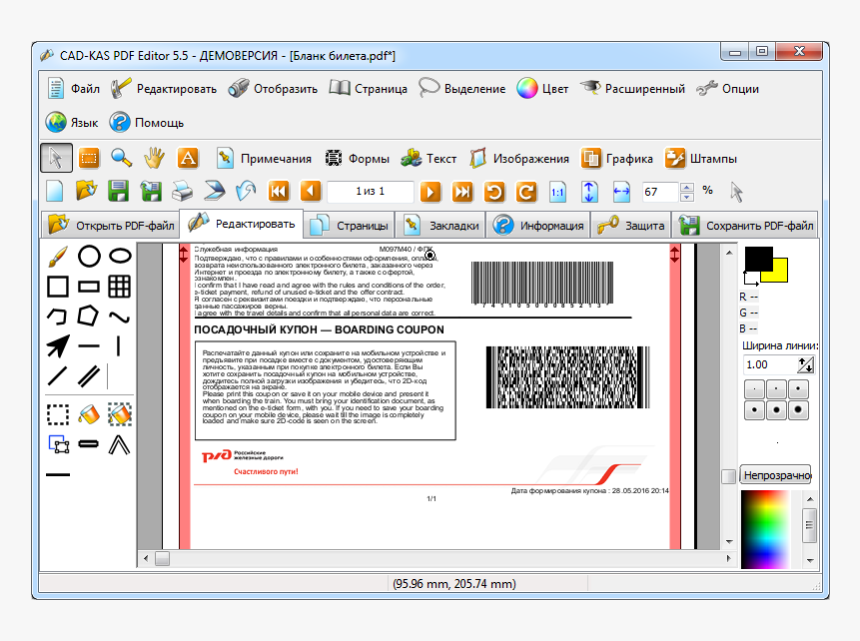
Task: Open the Расширенный menu
Action: (x=632, y=89)
